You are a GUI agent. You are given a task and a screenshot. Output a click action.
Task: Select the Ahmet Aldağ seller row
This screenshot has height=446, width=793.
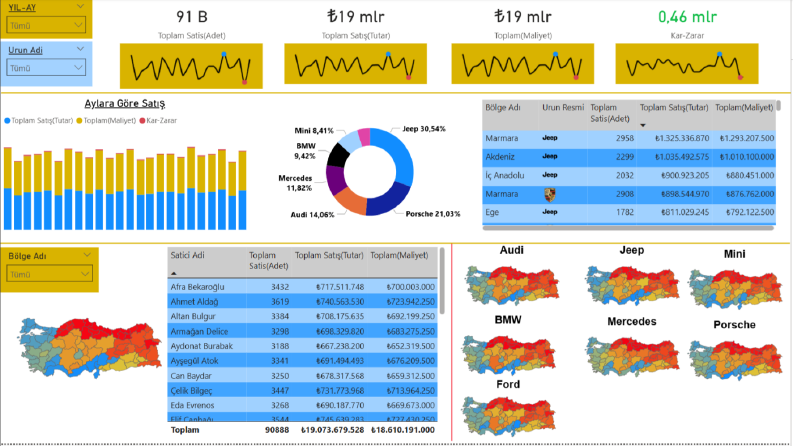[x=302, y=301]
